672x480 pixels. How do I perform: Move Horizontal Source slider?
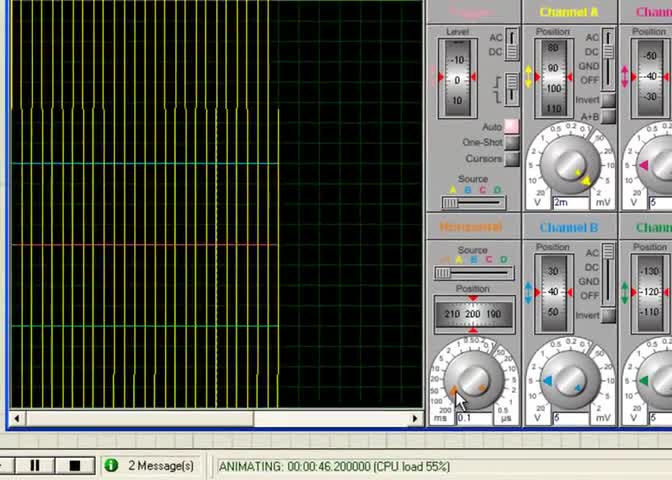tap(474, 273)
